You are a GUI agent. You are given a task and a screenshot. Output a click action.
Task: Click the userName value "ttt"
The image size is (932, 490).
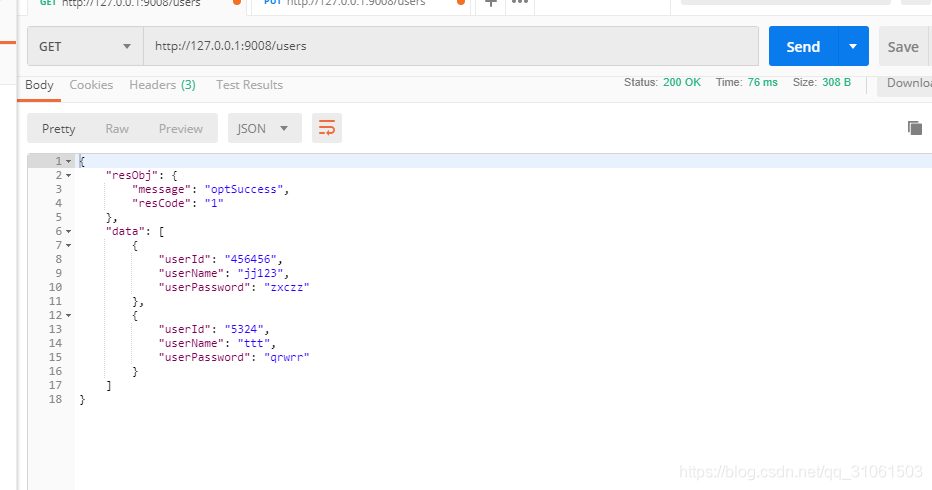point(254,343)
